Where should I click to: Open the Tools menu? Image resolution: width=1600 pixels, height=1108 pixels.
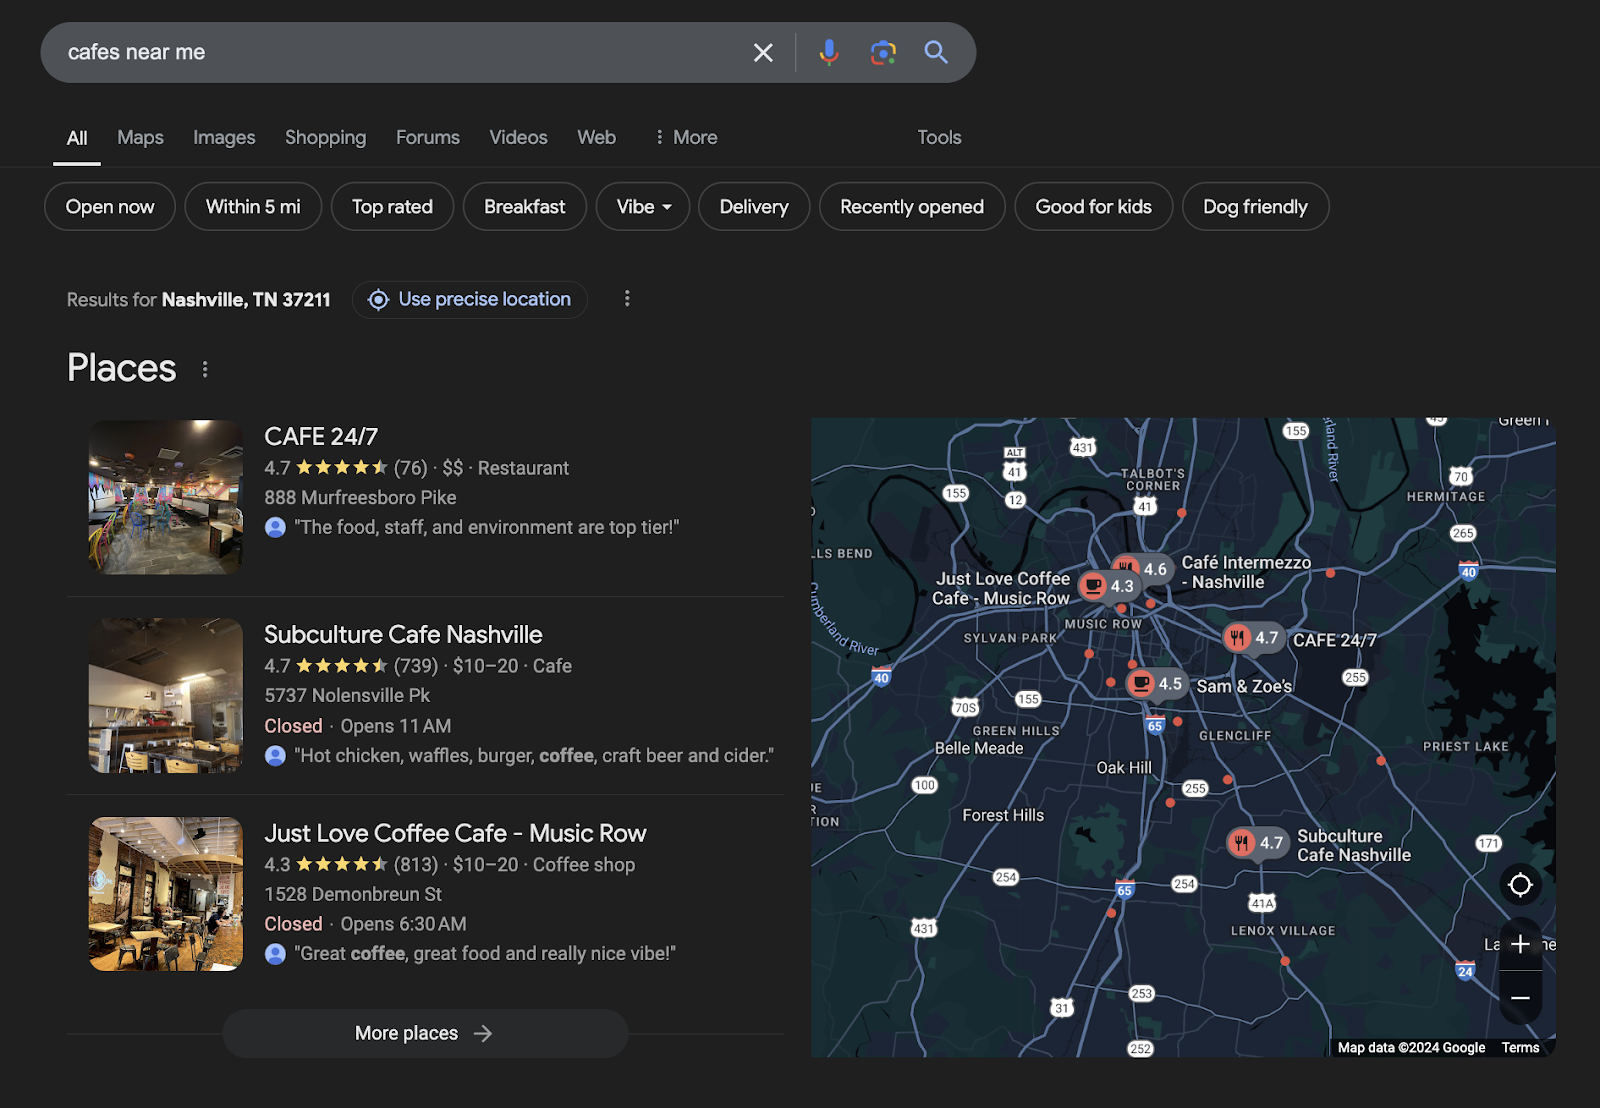coord(938,137)
